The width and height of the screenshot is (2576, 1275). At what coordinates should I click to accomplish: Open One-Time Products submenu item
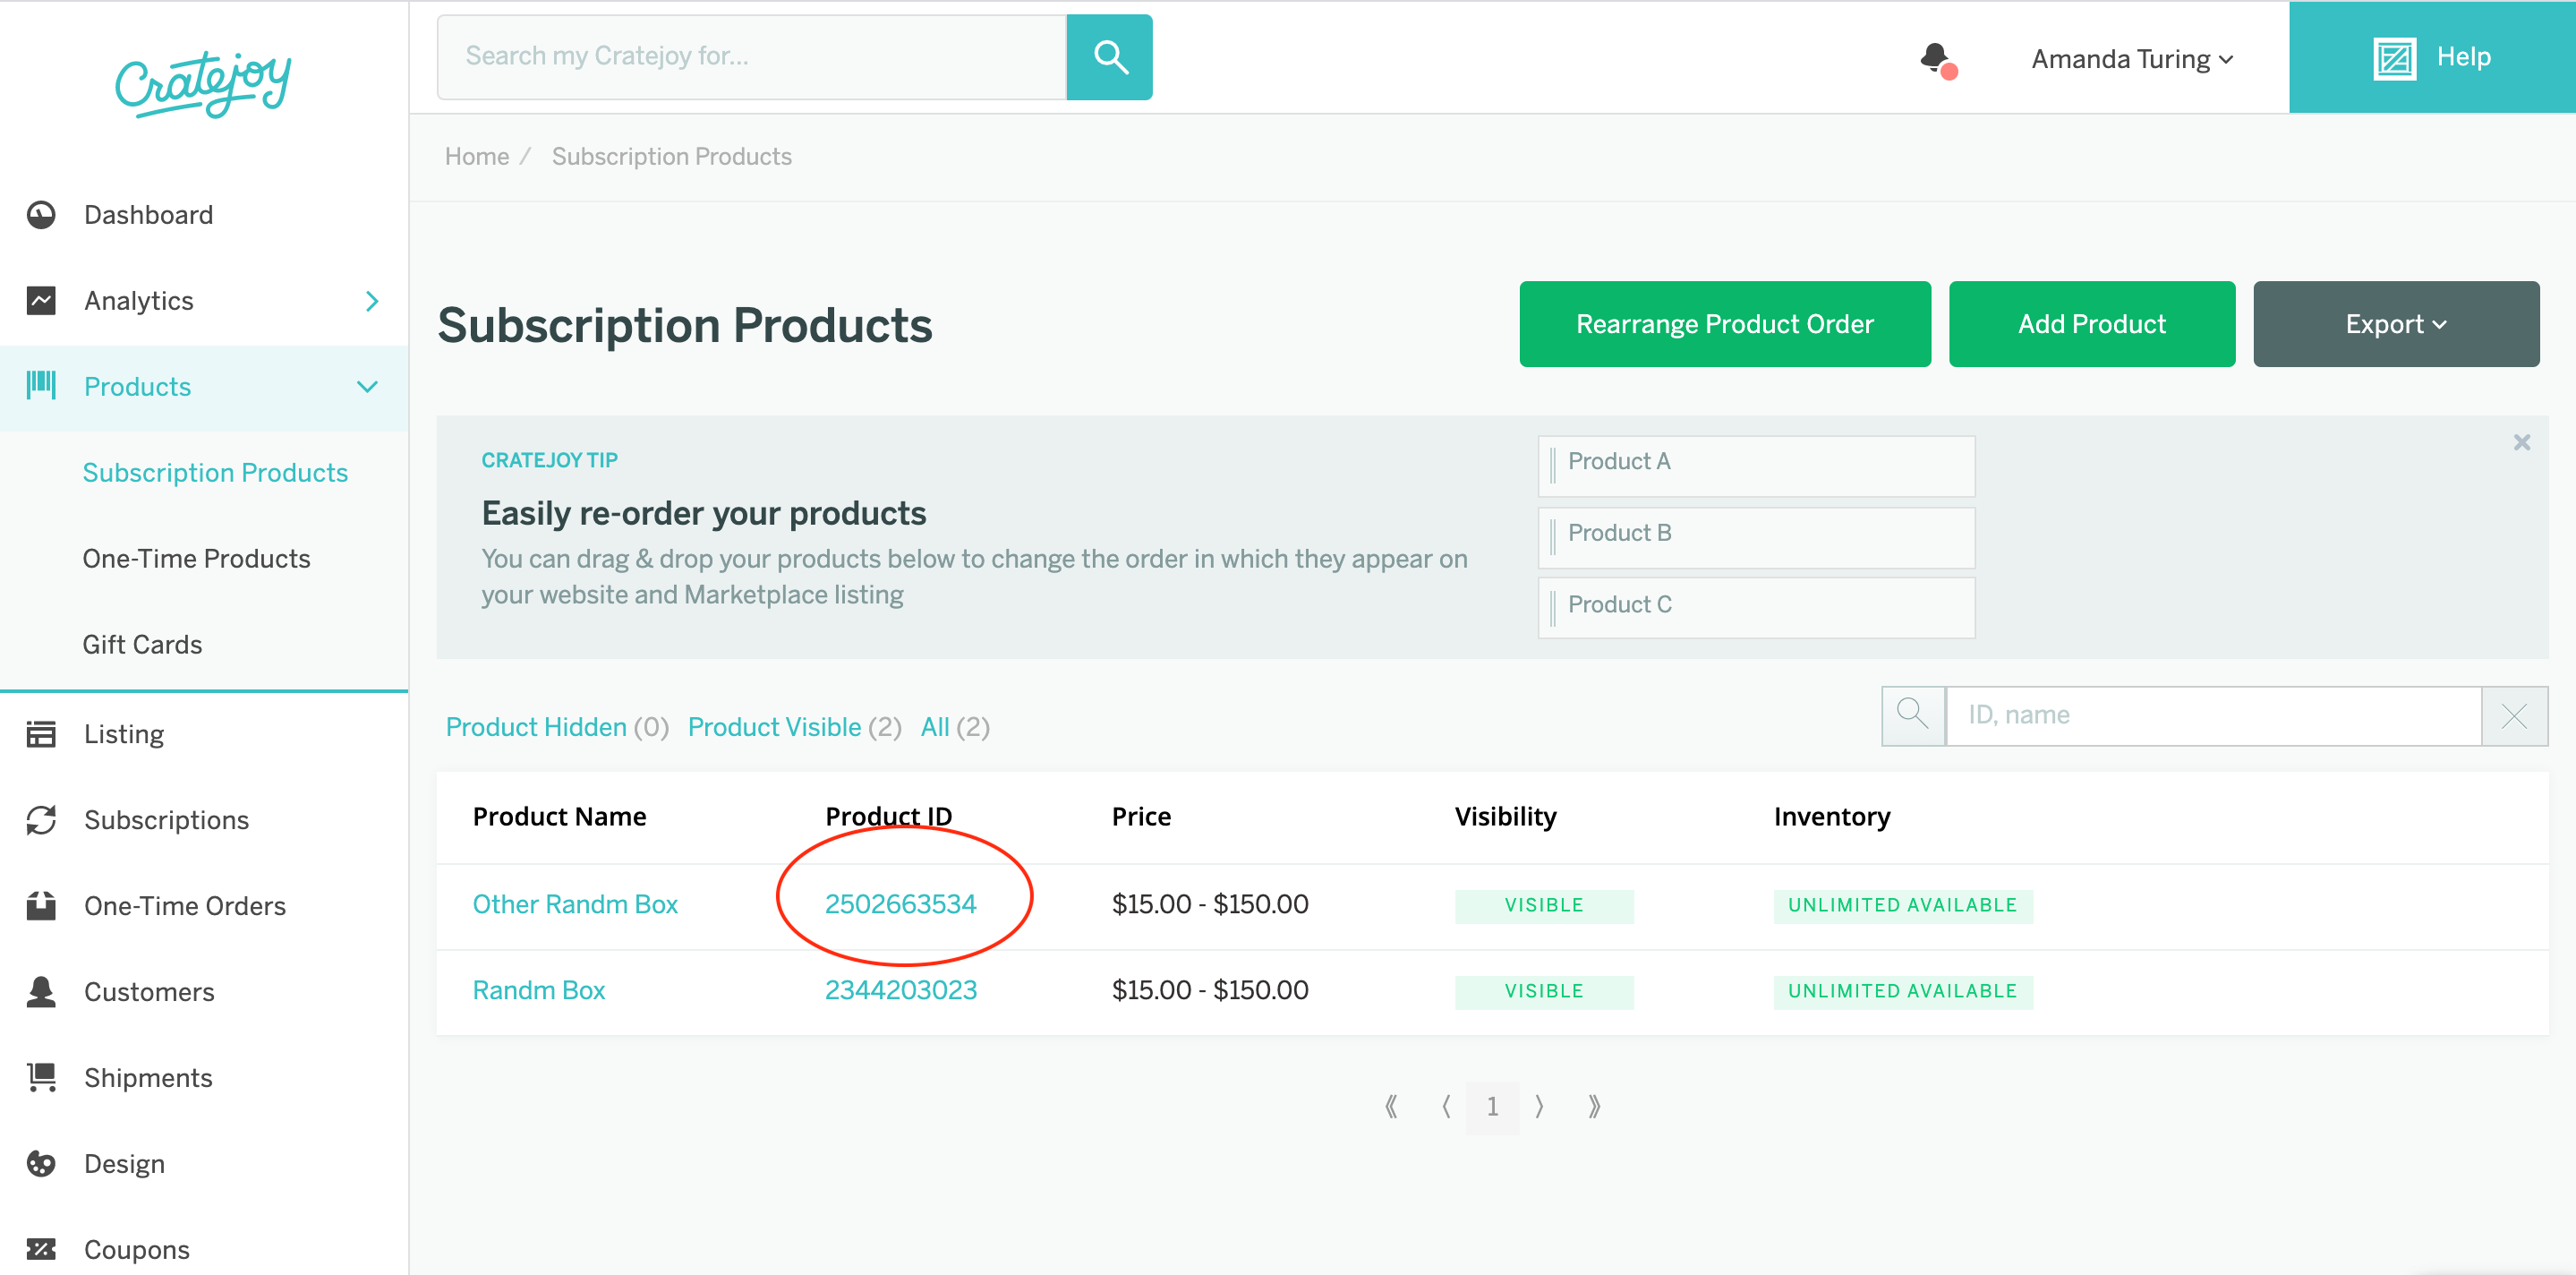pyautogui.click(x=196, y=559)
